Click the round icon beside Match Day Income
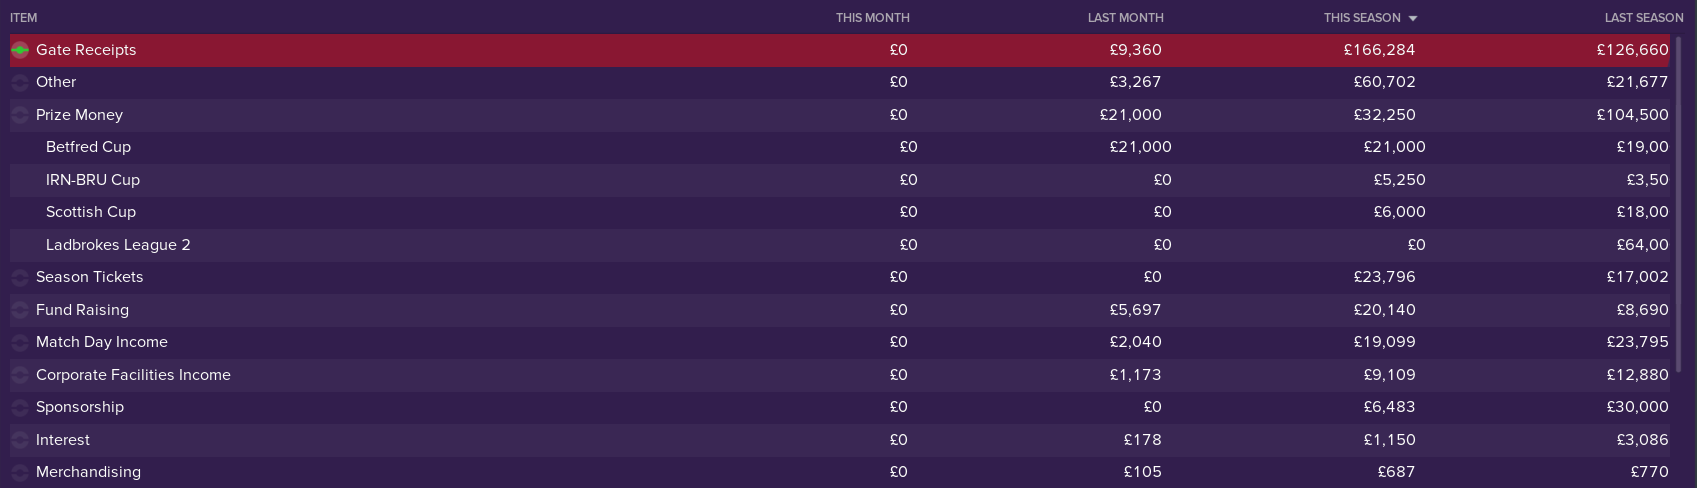1697x488 pixels. tap(20, 342)
